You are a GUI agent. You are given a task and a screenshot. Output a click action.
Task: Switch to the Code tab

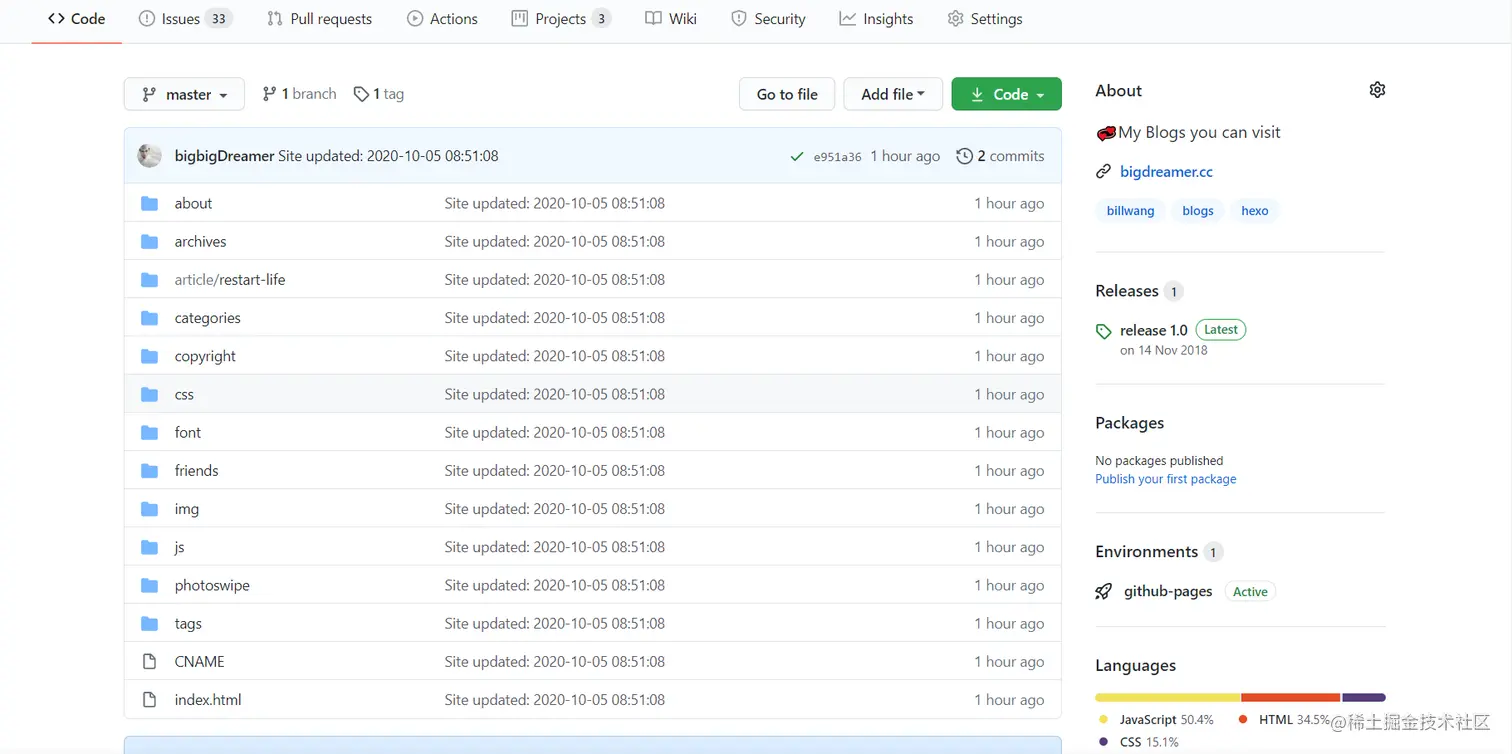(x=77, y=19)
